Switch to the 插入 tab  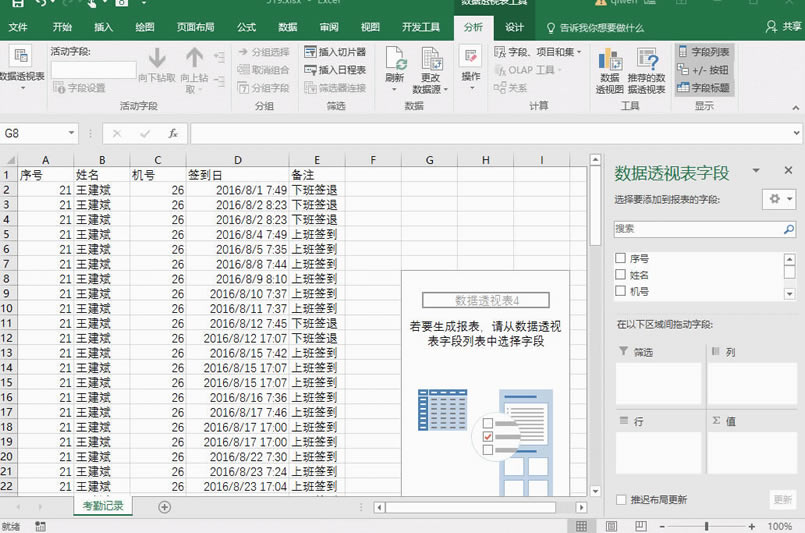click(x=103, y=27)
